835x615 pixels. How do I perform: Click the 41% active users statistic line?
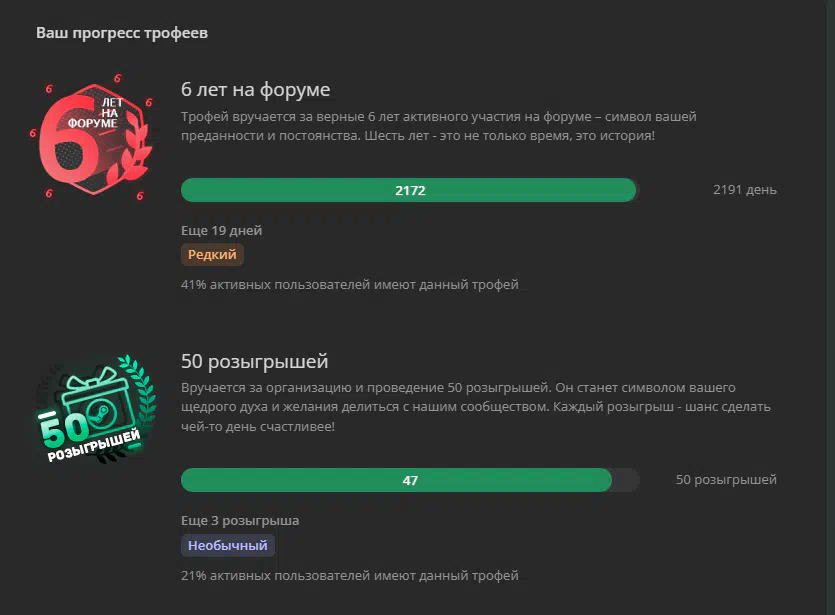pos(349,284)
